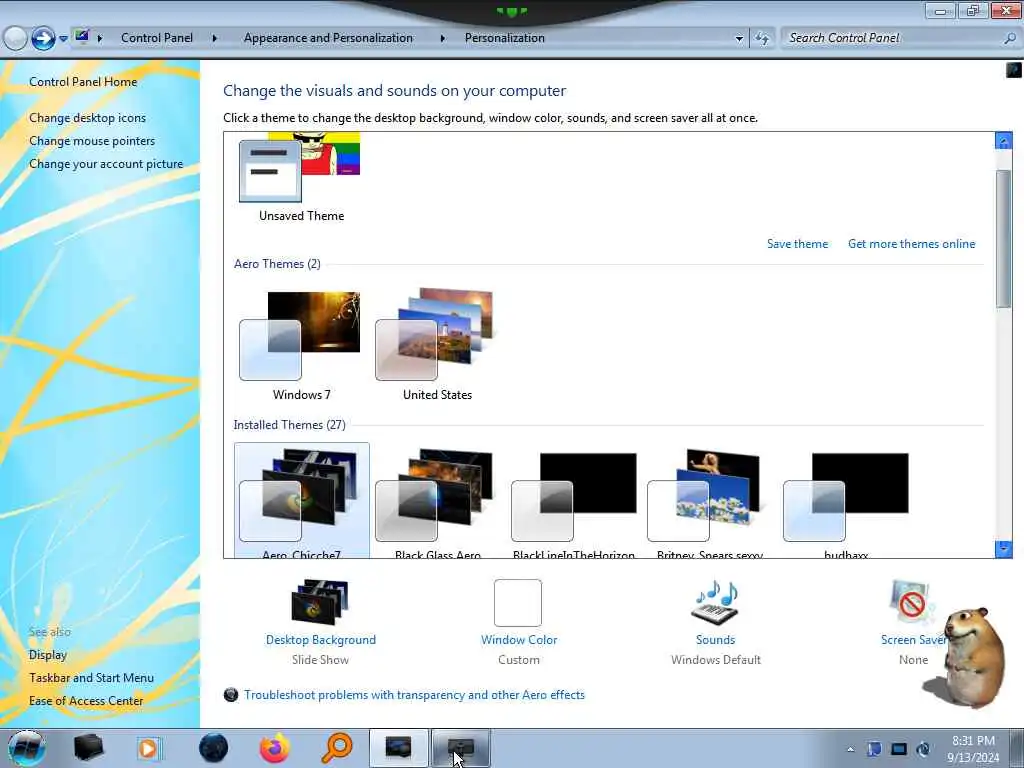Click Installed Themes (27) group header
Screen dimensions: 1024x768
click(x=289, y=424)
